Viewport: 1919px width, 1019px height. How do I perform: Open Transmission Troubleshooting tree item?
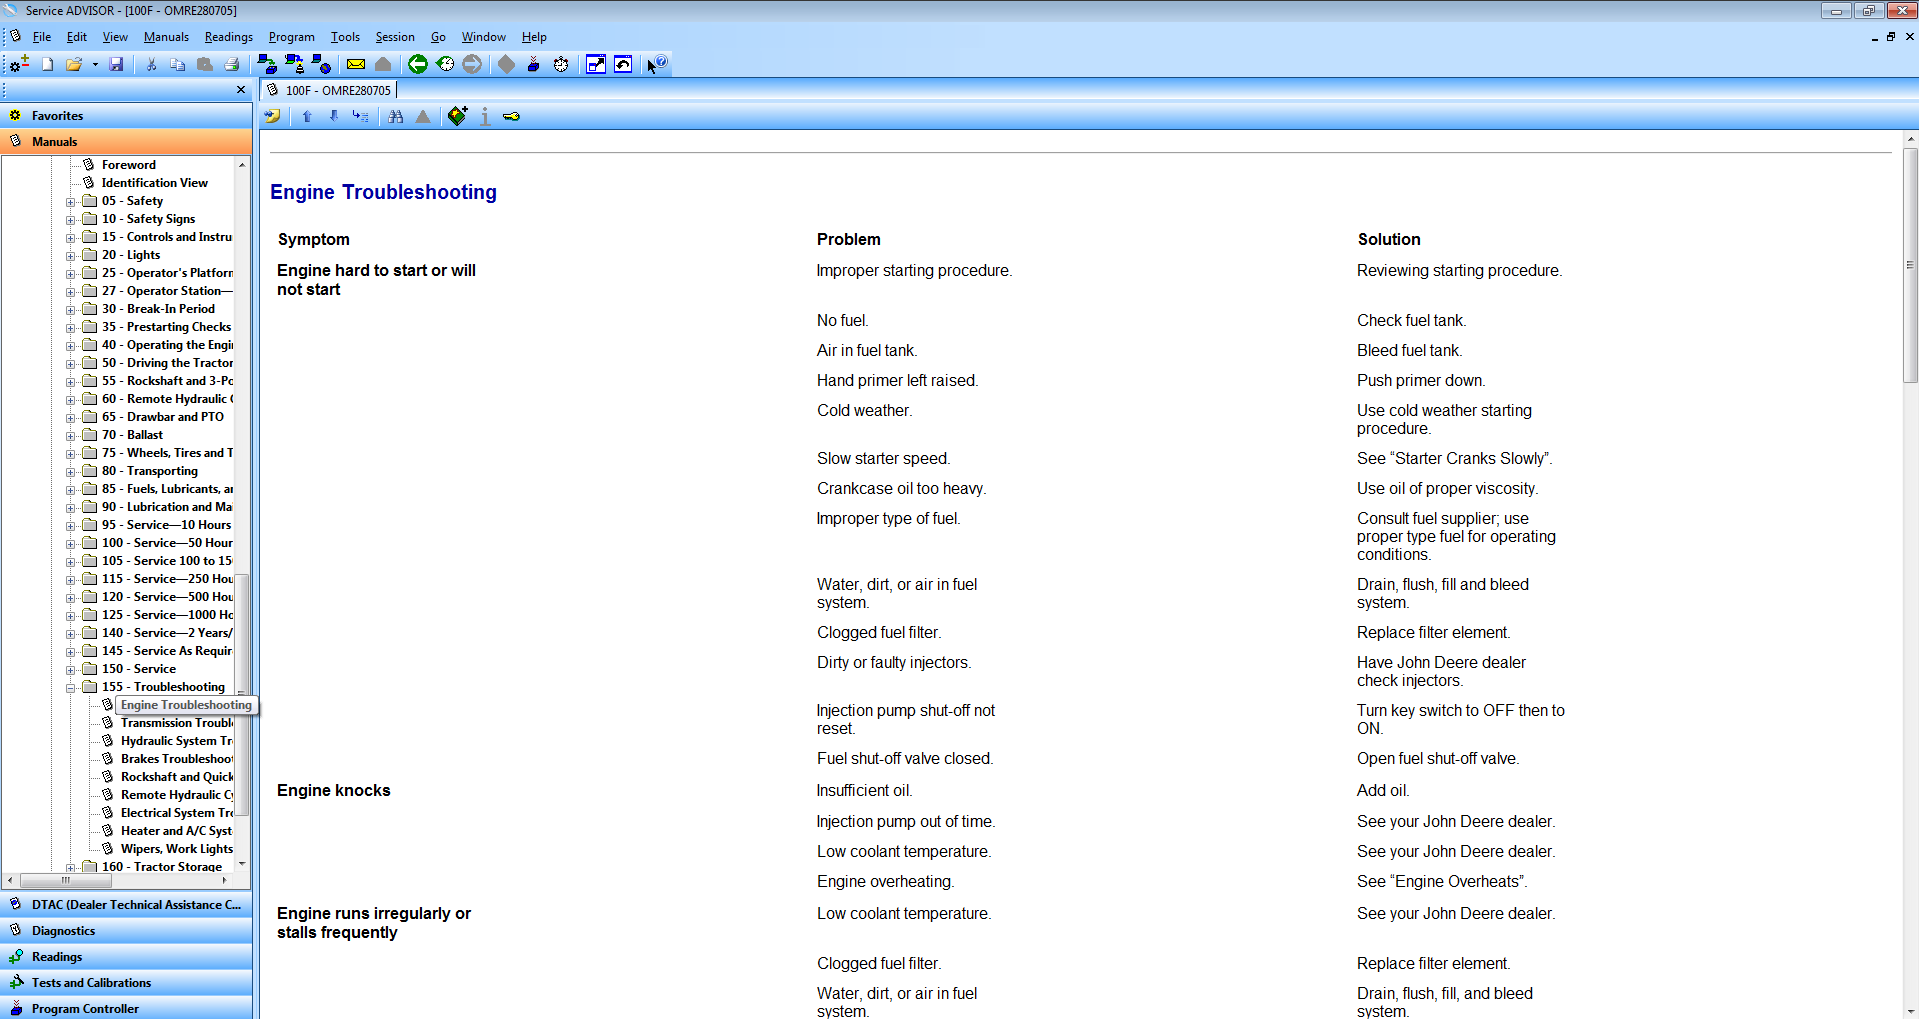(x=176, y=723)
